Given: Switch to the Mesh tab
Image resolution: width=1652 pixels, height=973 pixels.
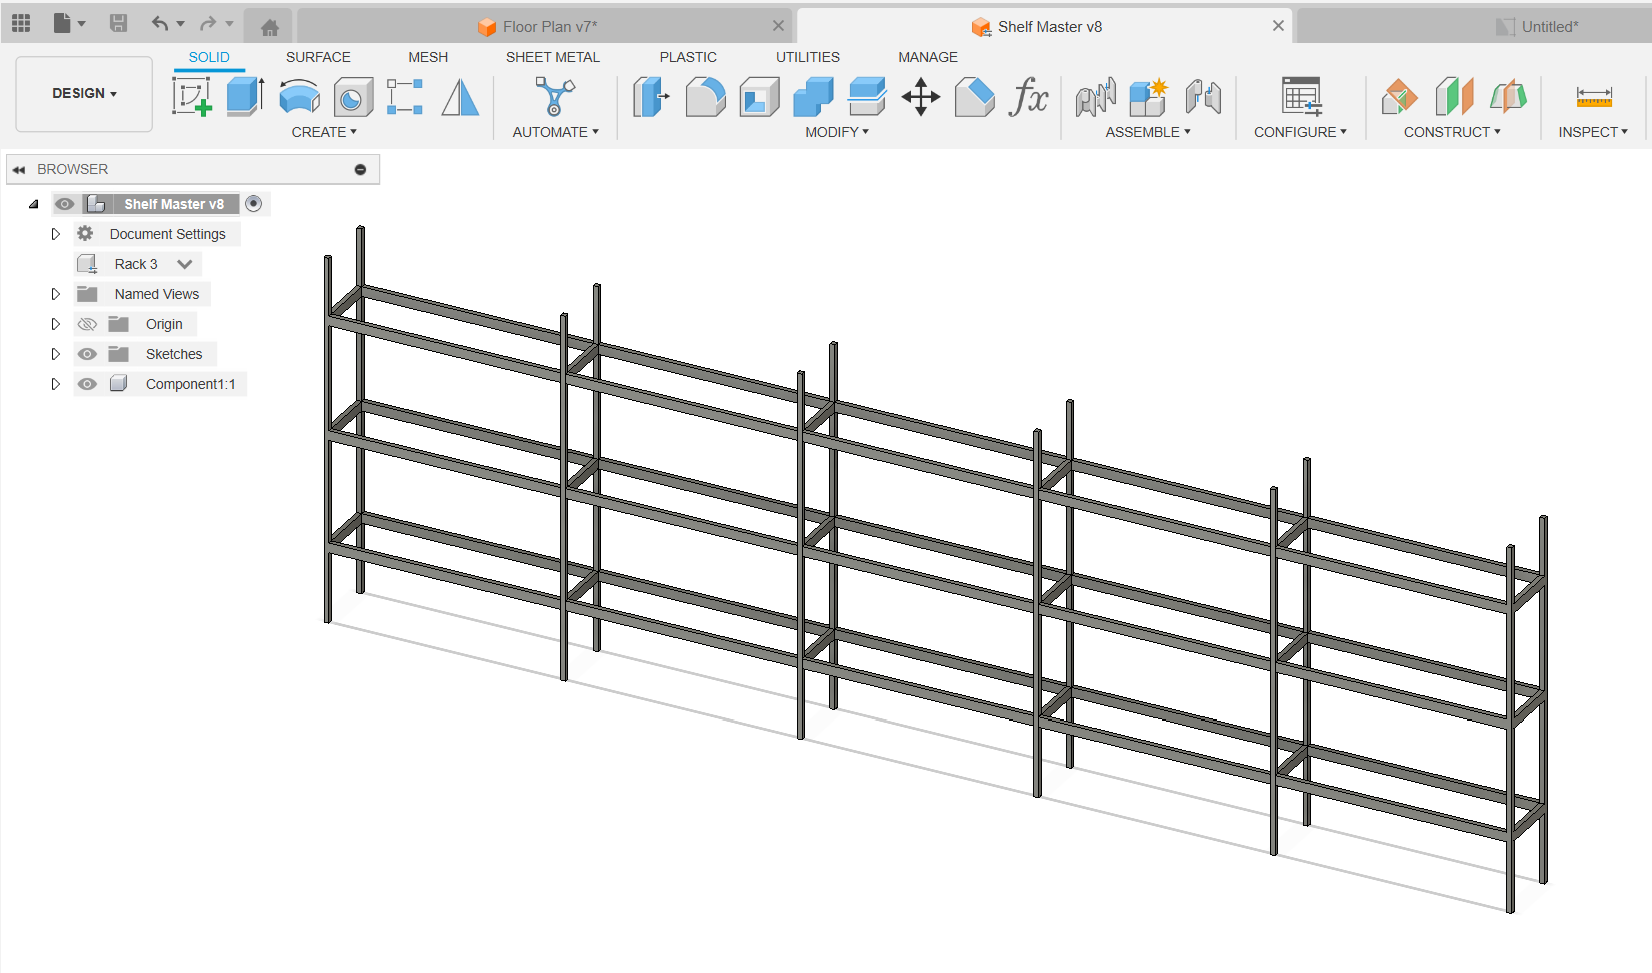Looking at the screenshot, I should (x=428, y=57).
